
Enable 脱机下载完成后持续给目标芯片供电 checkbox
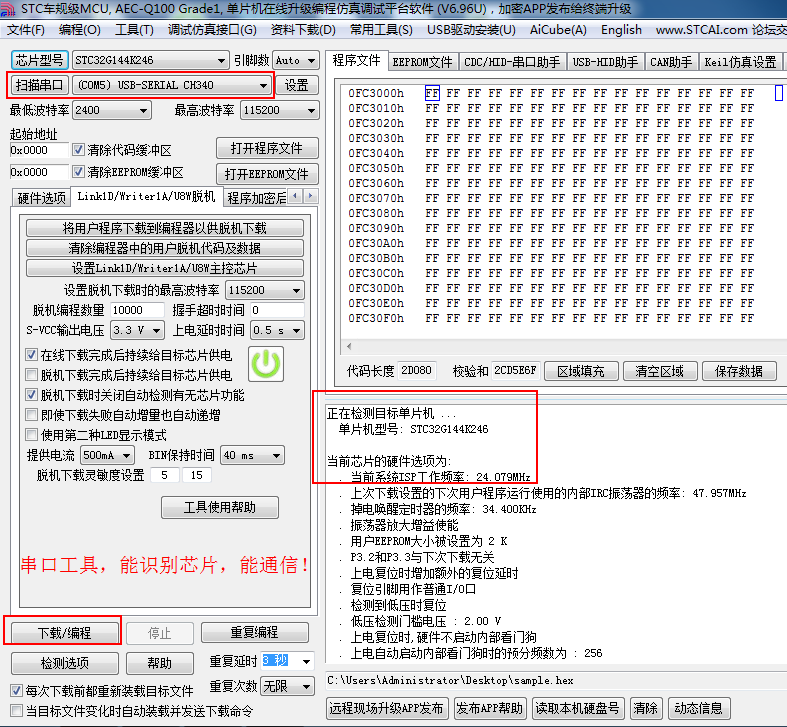click(x=32, y=375)
